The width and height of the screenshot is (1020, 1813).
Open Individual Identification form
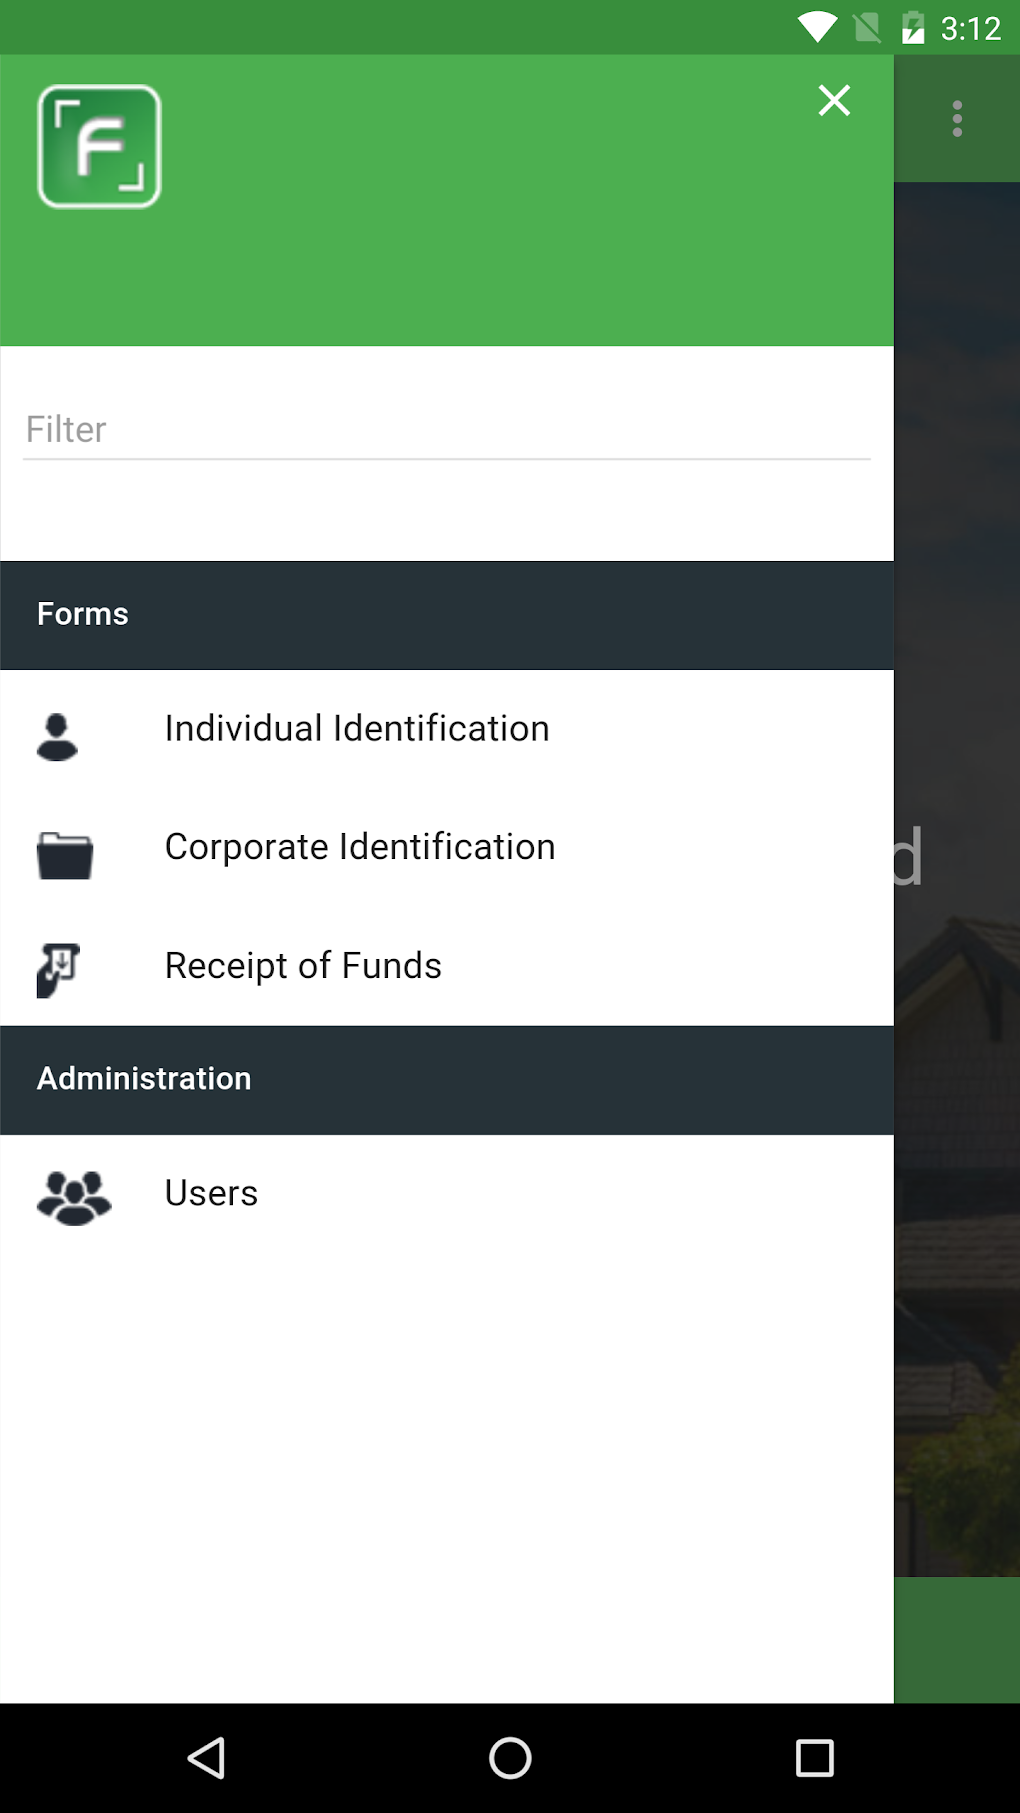tap(357, 729)
